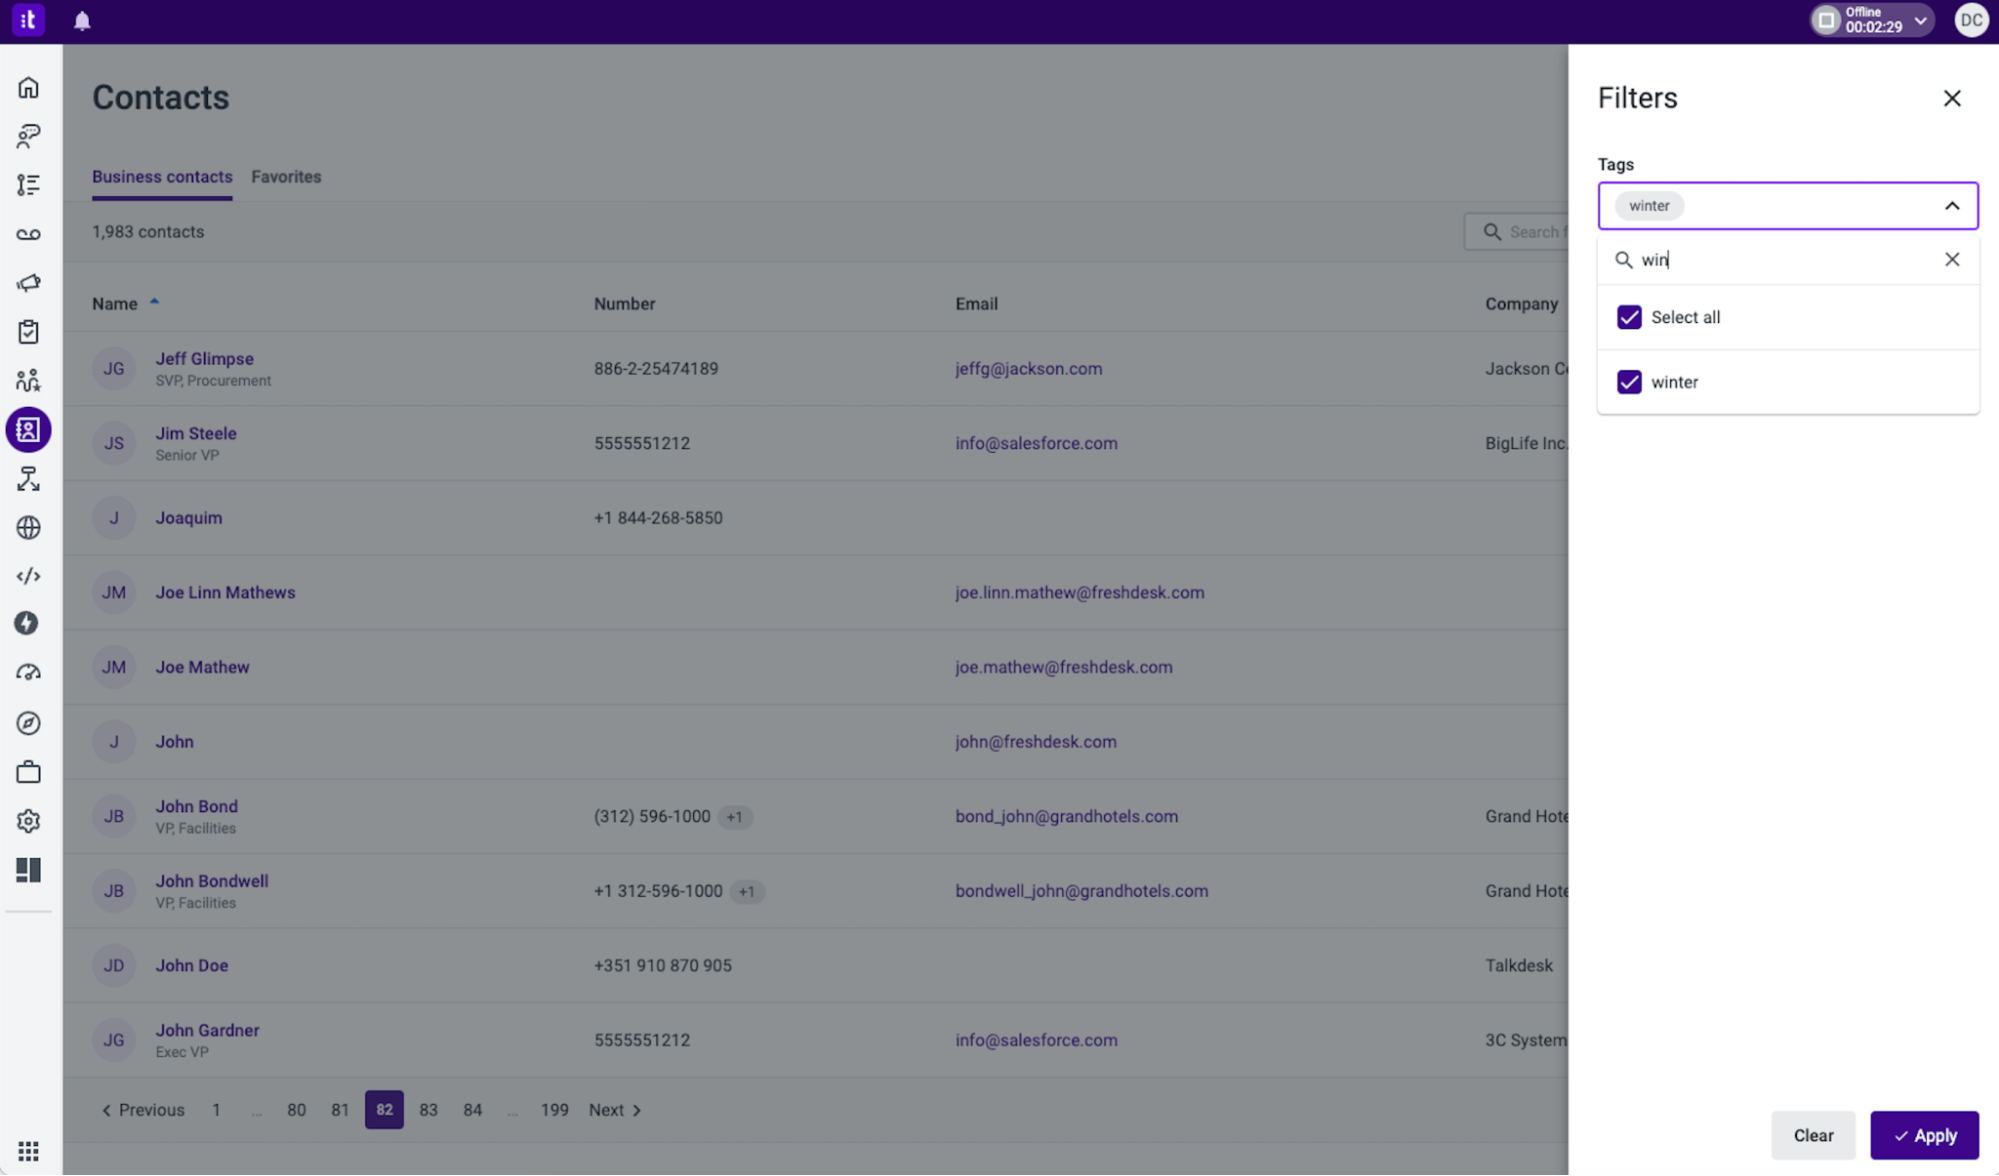Open the megaphone campaigns icon in sidebar
This screenshot has width=1999, height=1176.
(28, 283)
